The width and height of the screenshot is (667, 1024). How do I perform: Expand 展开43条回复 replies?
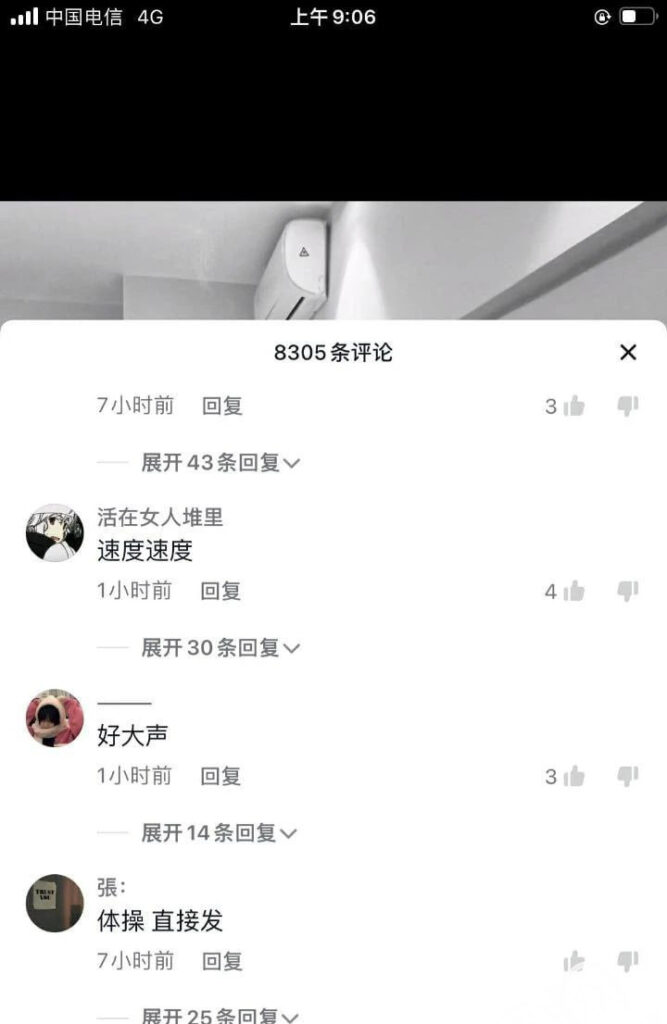click(x=220, y=462)
